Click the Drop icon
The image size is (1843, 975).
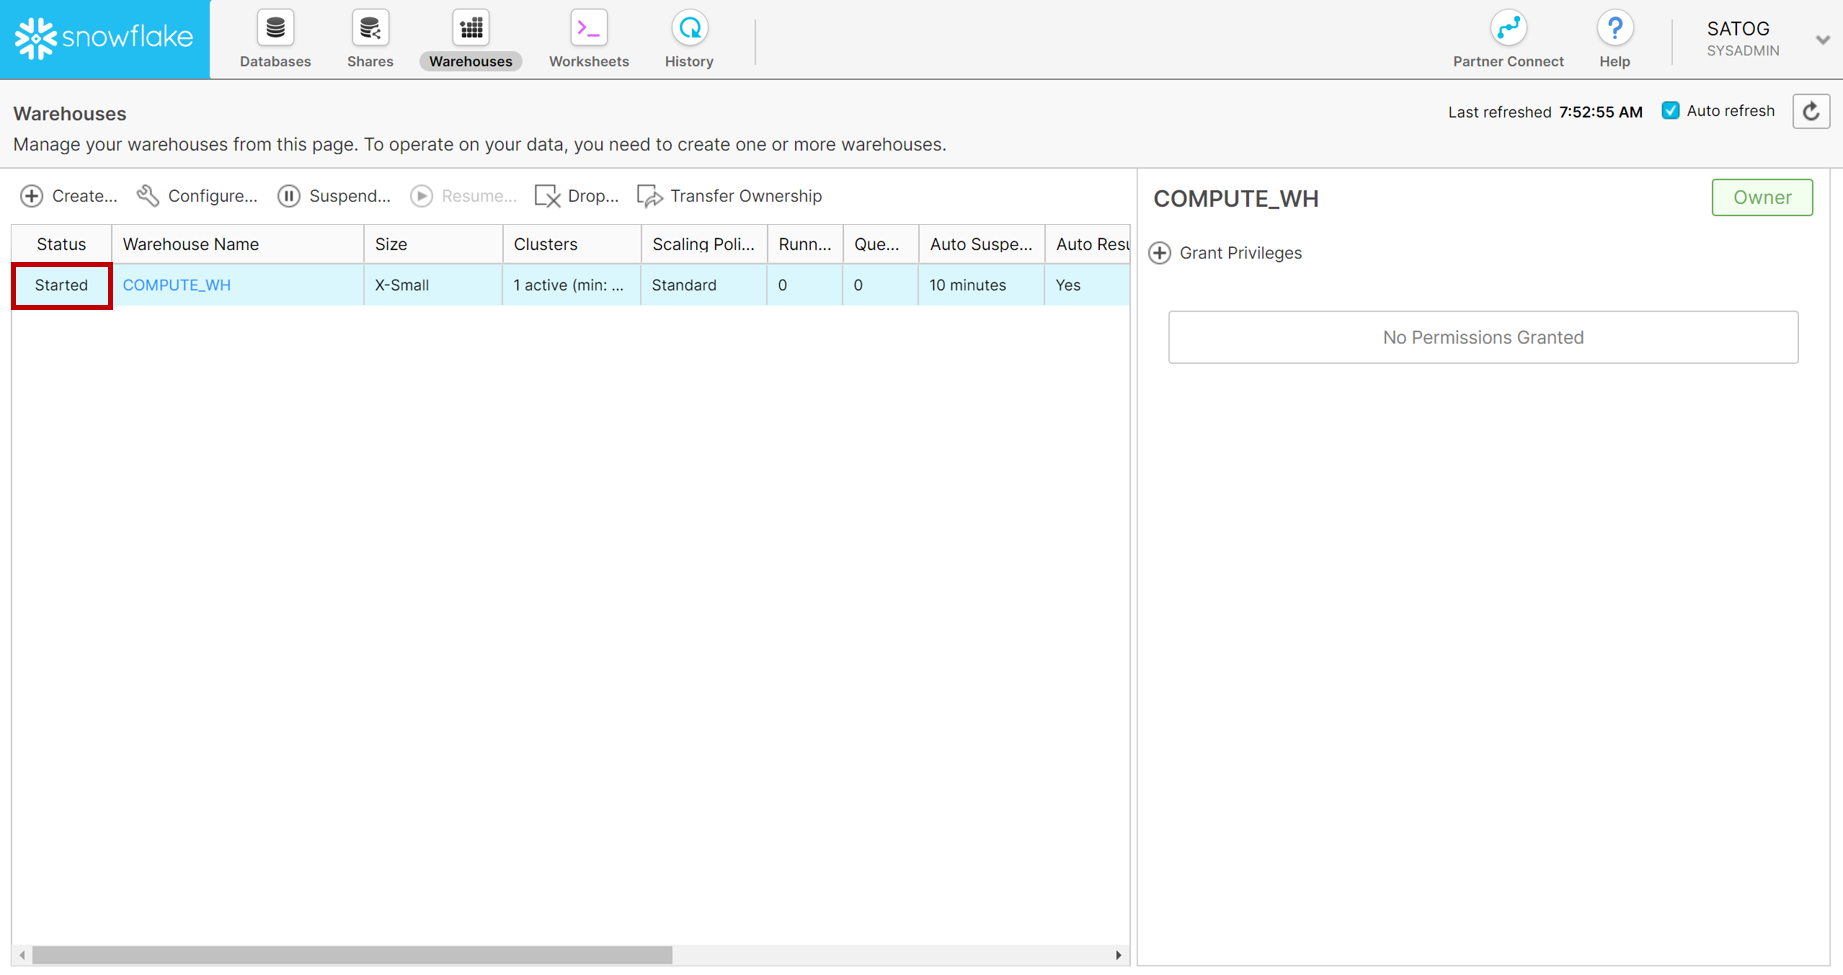click(x=547, y=196)
